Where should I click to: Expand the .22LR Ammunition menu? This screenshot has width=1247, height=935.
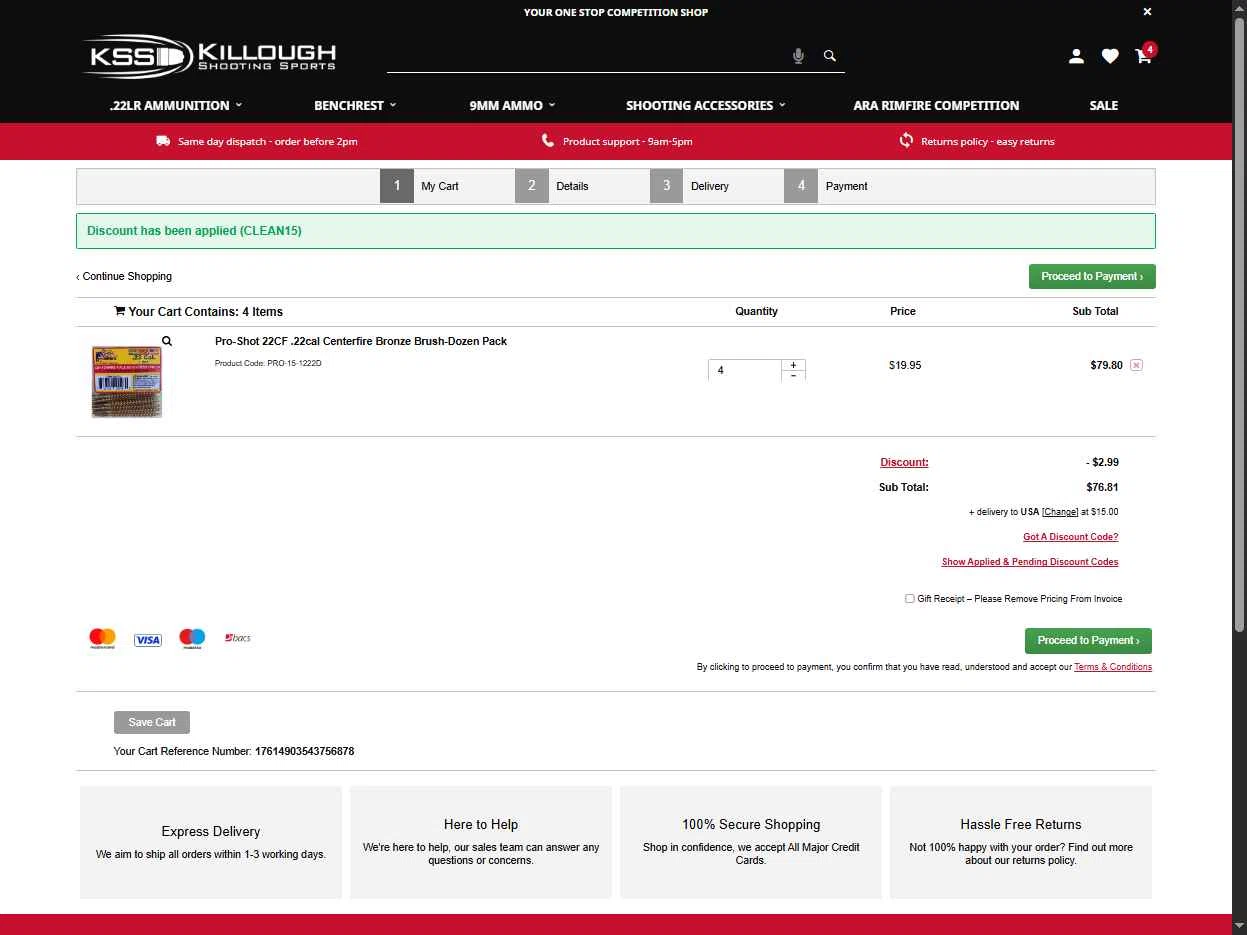point(176,105)
